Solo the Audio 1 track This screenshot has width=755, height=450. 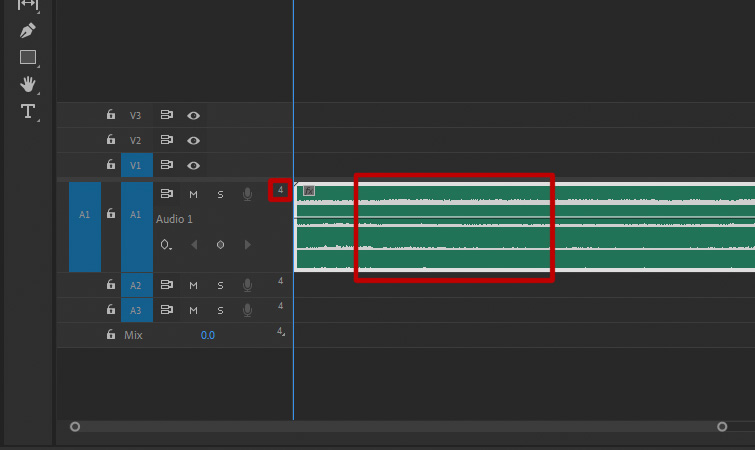click(220, 194)
